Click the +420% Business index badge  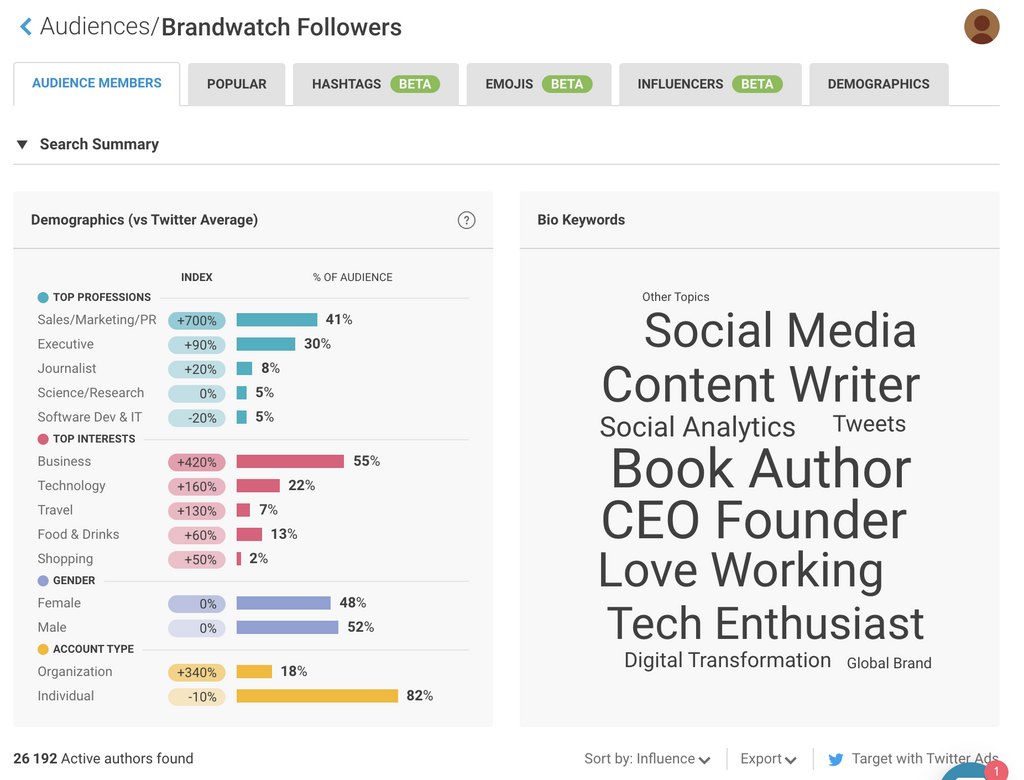(197, 462)
